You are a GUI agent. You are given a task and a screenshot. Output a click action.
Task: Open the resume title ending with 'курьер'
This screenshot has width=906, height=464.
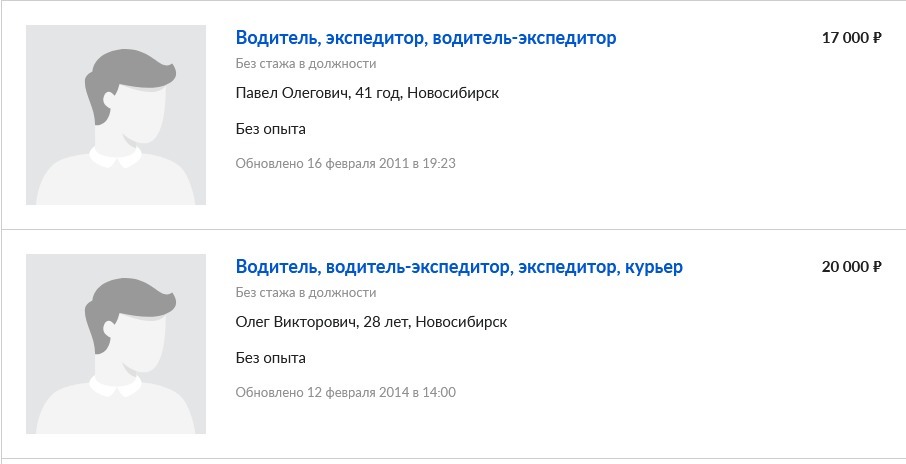click(459, 267)
